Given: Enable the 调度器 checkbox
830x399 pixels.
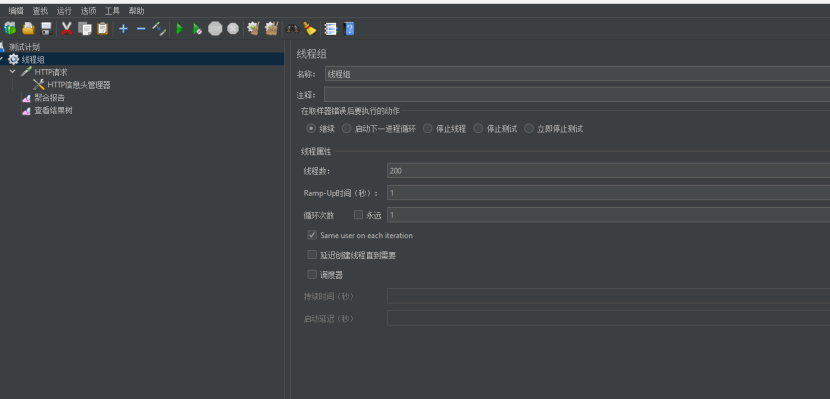Looking at the screenshot, I should pyautogui.click(x=312, y=275).
